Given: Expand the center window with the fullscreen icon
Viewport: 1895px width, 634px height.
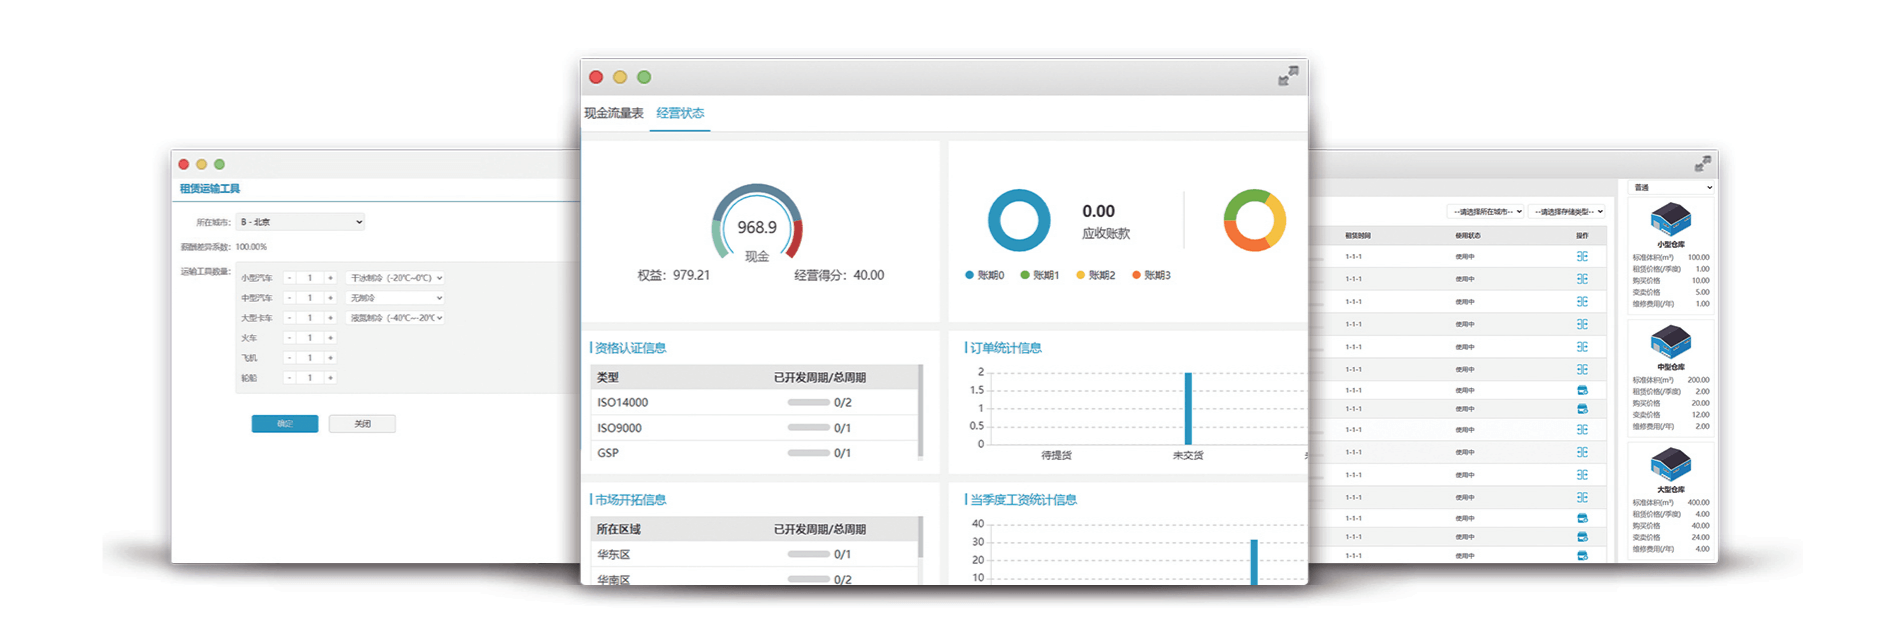Looking at the screenshot, I should pyautogui.click(x=1288, y=77).
